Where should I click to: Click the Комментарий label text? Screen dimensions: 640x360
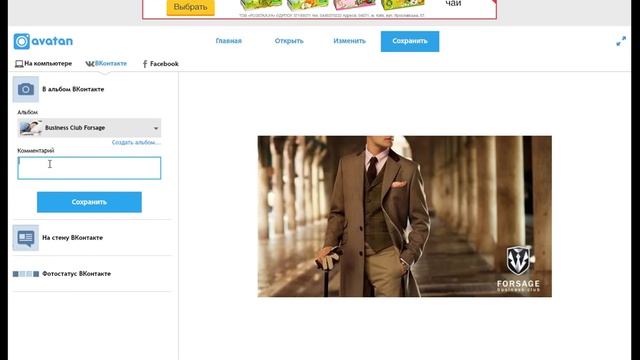pos(36,151)
